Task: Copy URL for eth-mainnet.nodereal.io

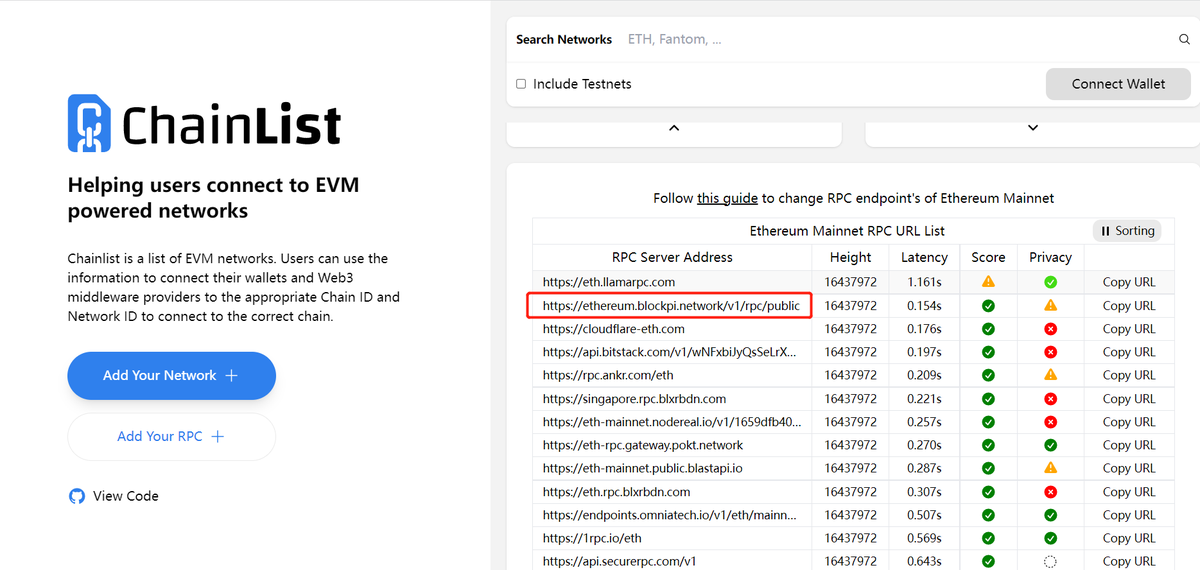Action: coord(1129,422)
